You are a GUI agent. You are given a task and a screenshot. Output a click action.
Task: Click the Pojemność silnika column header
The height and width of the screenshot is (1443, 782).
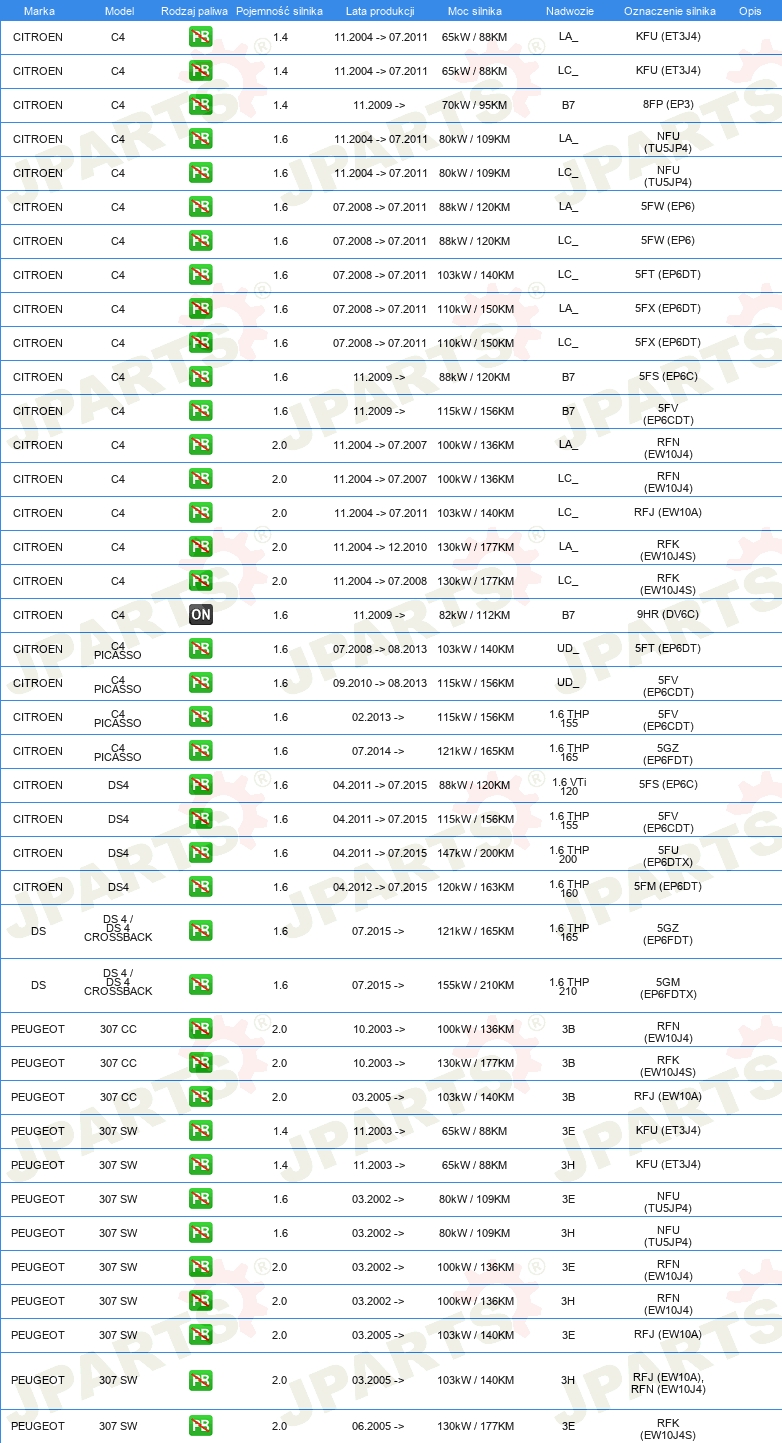280,11
